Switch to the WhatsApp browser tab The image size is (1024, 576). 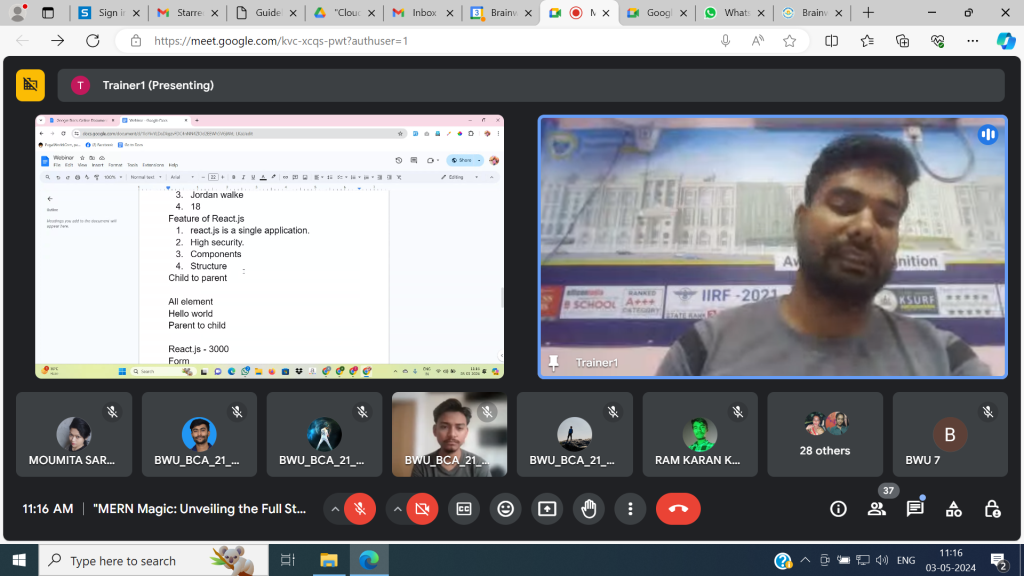(734, 13)
